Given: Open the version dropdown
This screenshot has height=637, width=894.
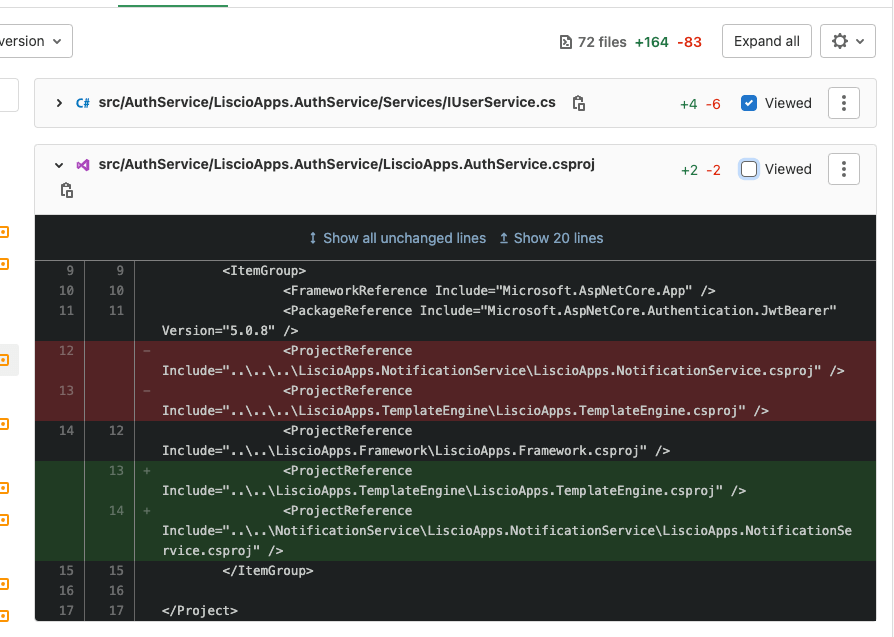Looking at the screenshot, I should 33,41.
